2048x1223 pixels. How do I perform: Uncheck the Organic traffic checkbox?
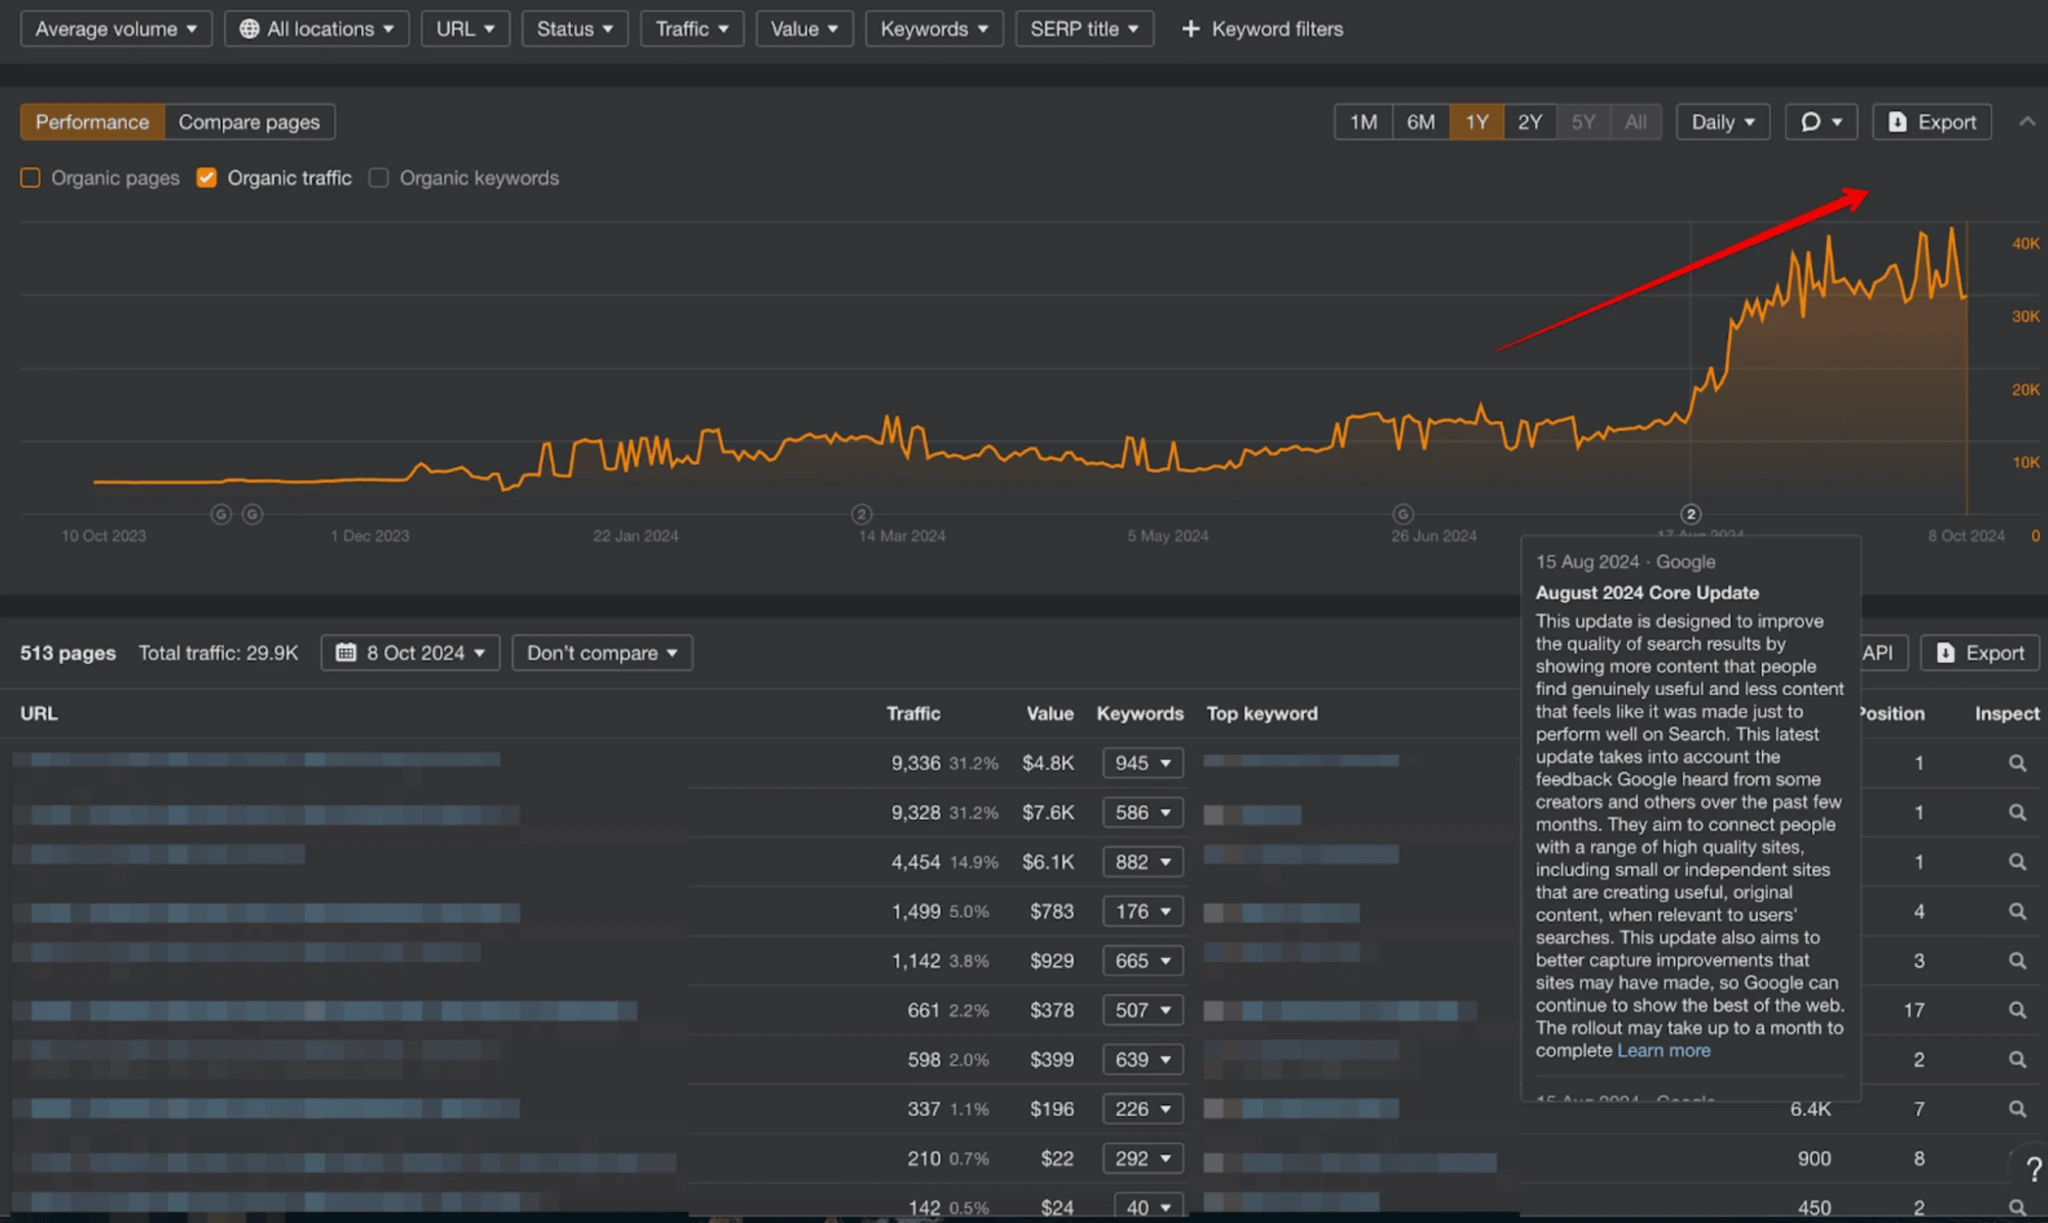click(206, 178)
